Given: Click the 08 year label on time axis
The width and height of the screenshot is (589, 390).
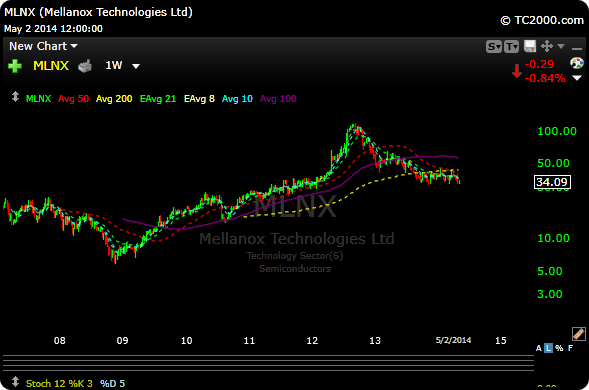Looking at the screenshot, I should click(59, 341).
